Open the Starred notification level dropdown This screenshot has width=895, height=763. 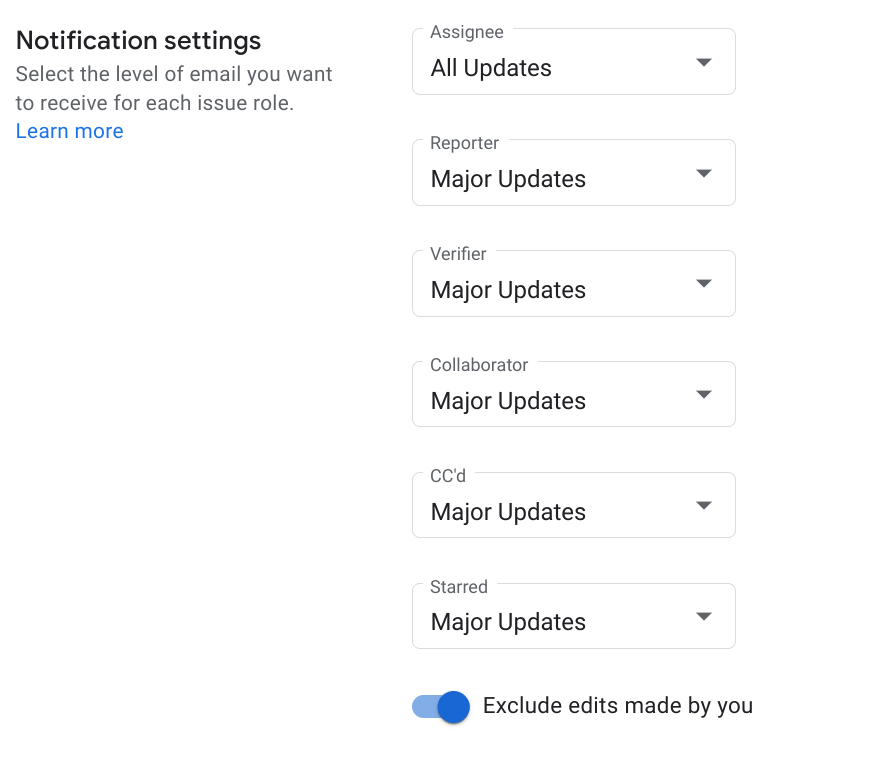pos(574,616)
